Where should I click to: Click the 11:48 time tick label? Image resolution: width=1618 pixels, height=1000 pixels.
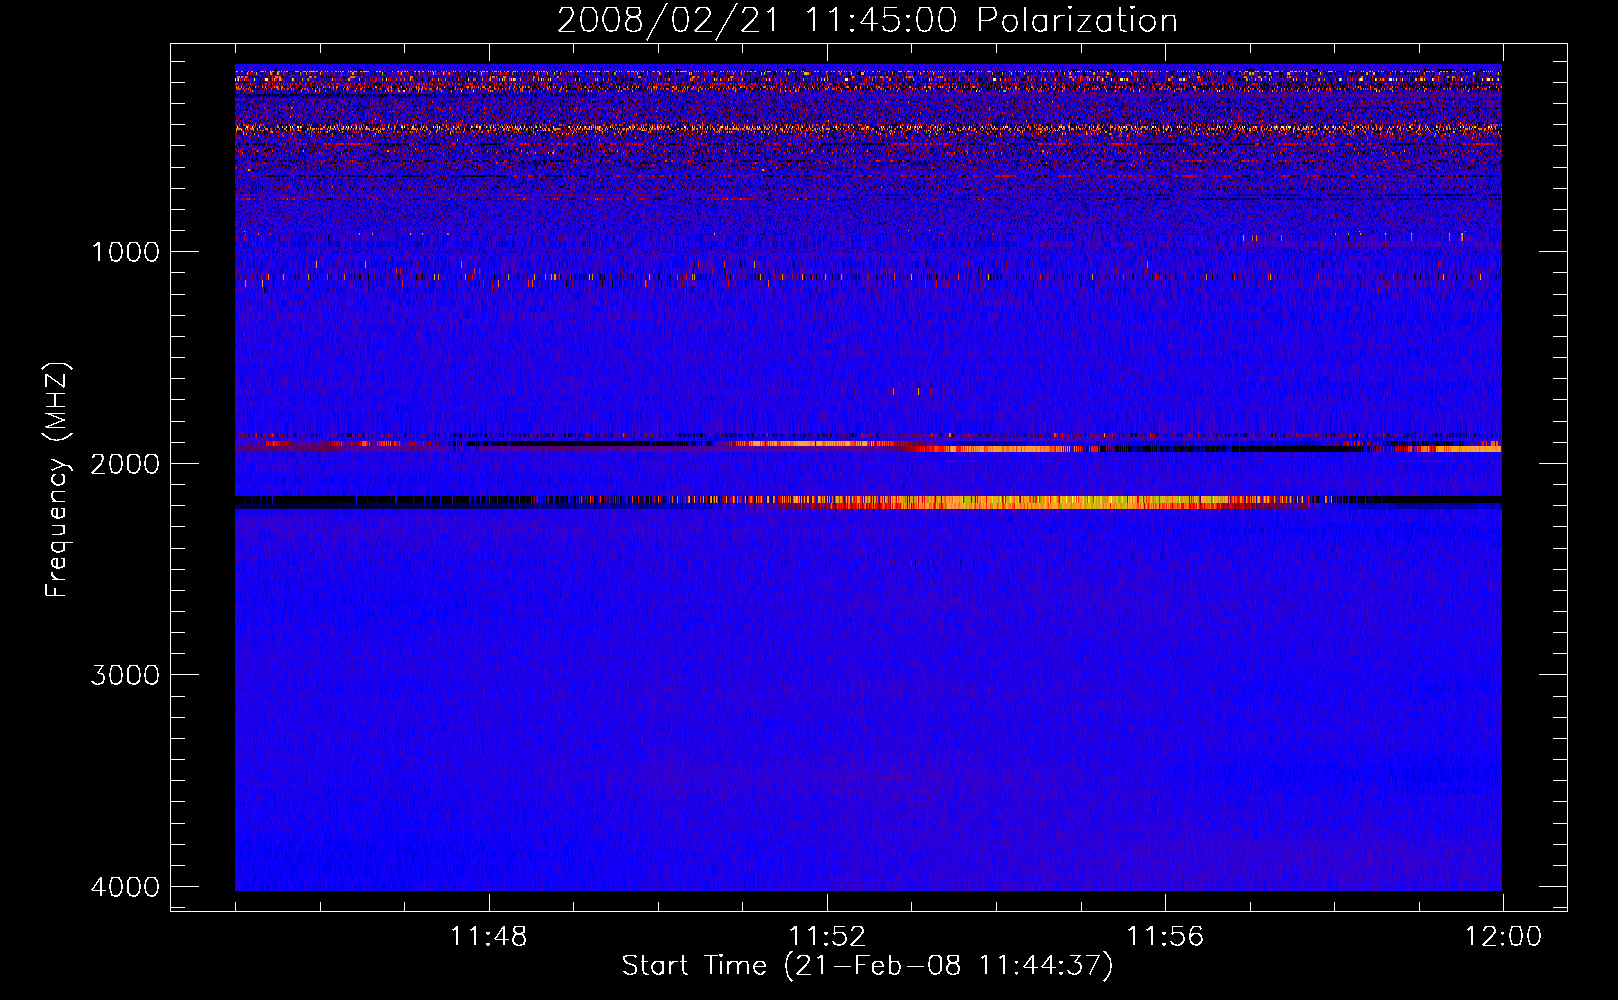489,937
